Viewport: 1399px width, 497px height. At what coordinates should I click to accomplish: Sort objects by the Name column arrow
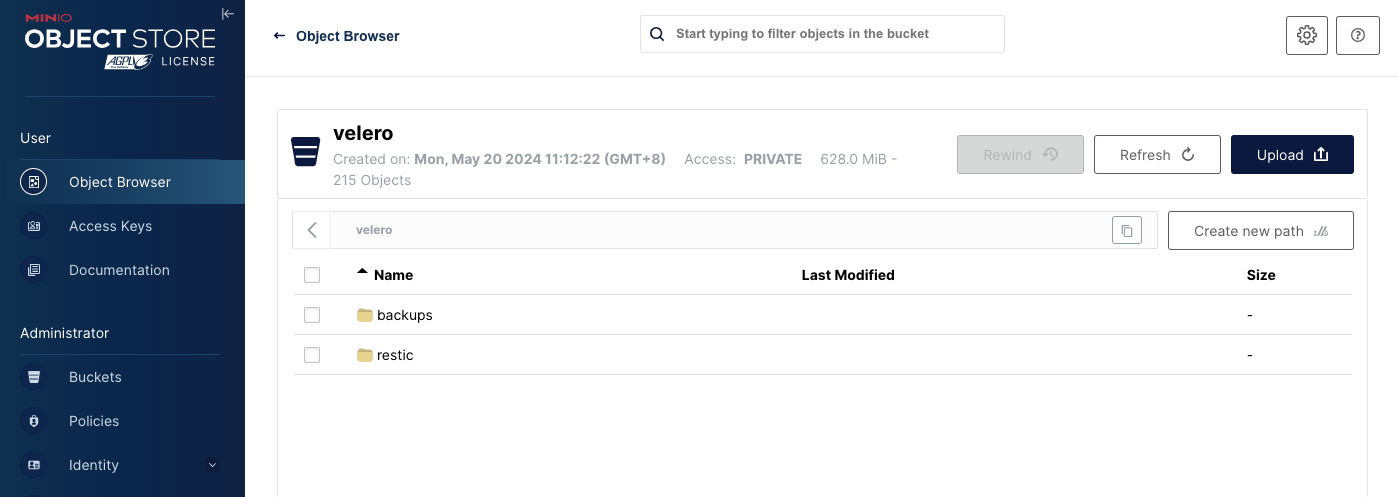(x=362, y=272)
